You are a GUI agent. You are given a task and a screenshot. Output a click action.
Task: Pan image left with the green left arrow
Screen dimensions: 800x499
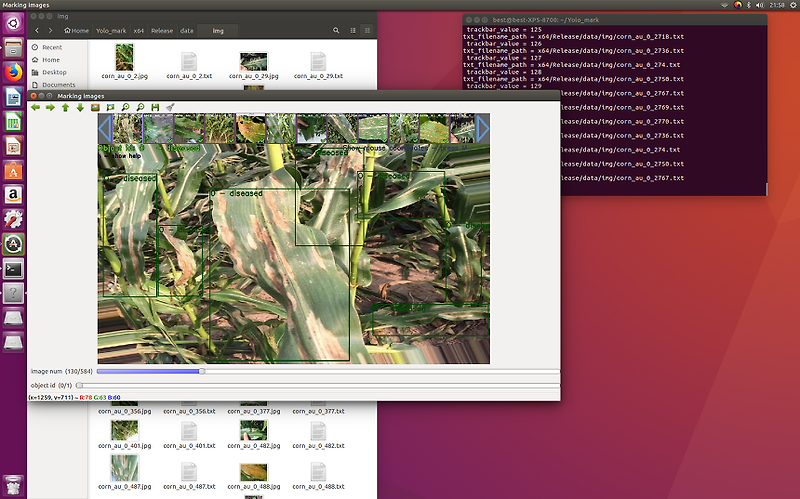pyautogui.click(x=35, y=107)
